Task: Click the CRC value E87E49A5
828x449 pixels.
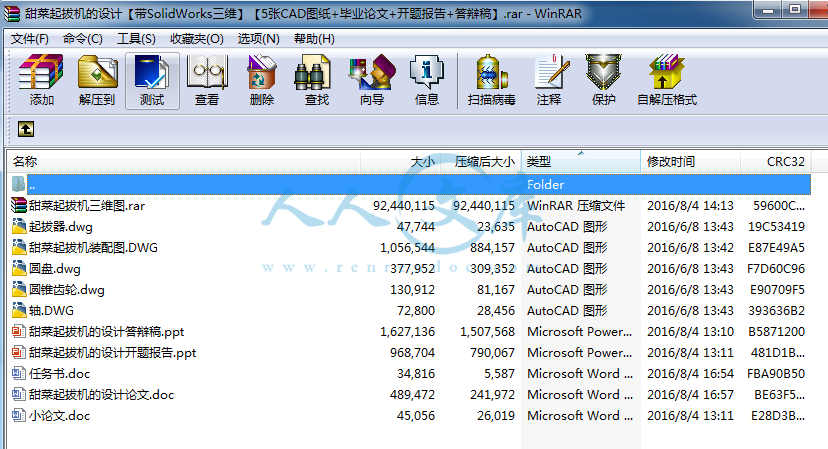Action: (x=776, y=248)
